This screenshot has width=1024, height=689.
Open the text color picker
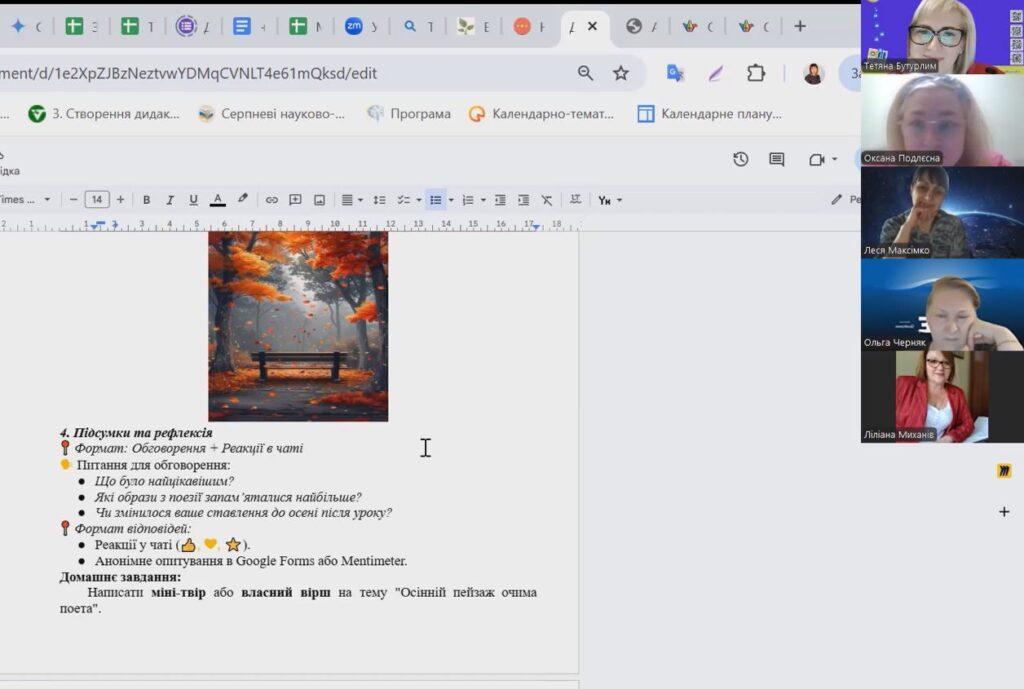217,200
